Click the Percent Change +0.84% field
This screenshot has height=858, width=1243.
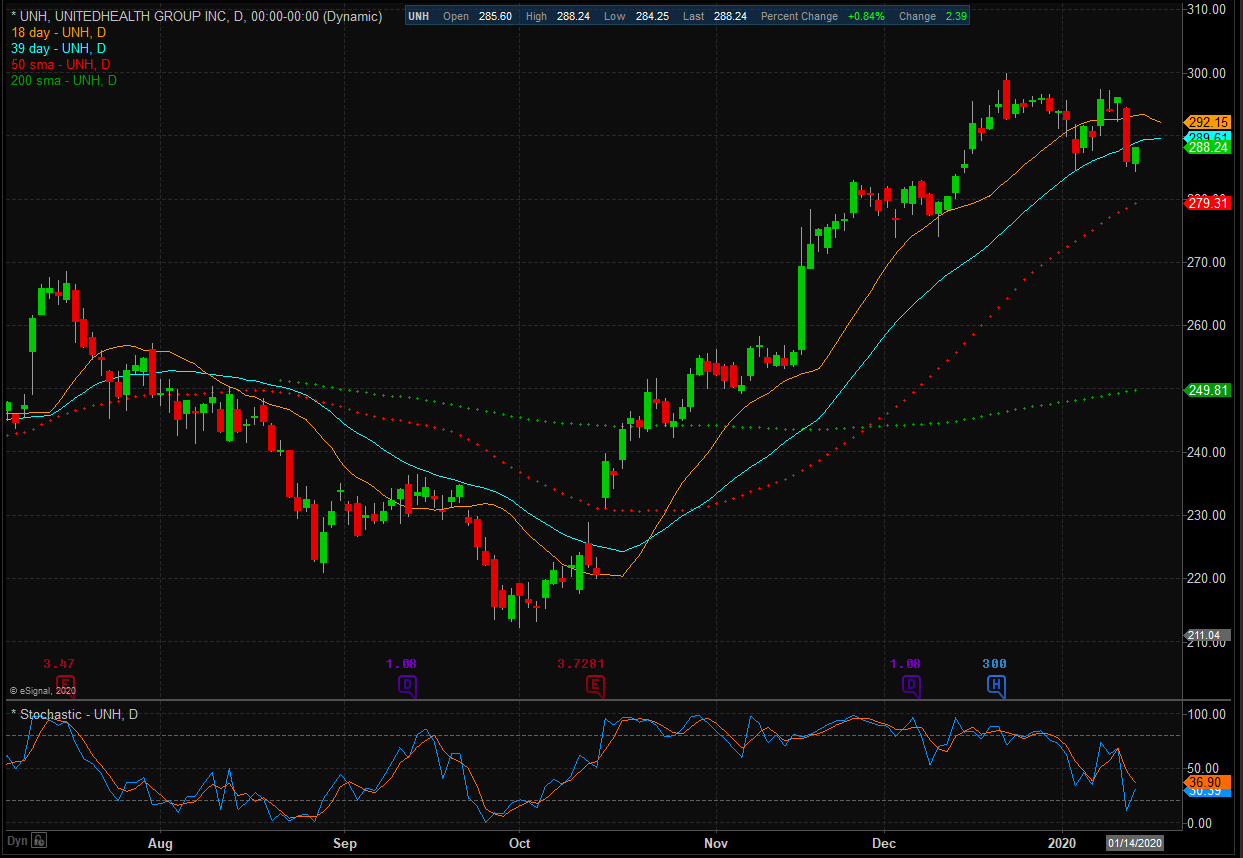(x=822, y=17)
